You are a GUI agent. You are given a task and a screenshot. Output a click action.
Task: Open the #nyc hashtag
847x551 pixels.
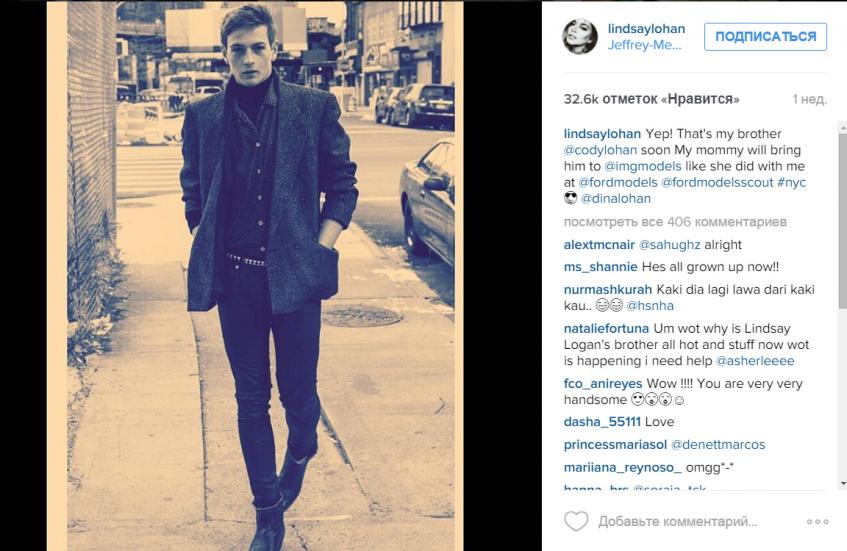(791, 183)
